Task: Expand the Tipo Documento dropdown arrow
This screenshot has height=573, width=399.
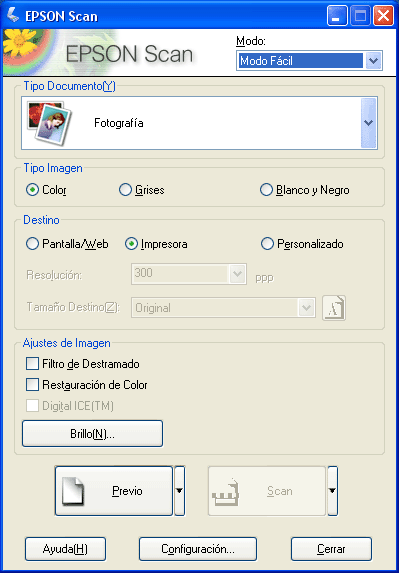Action: click(x=369, y=123)
